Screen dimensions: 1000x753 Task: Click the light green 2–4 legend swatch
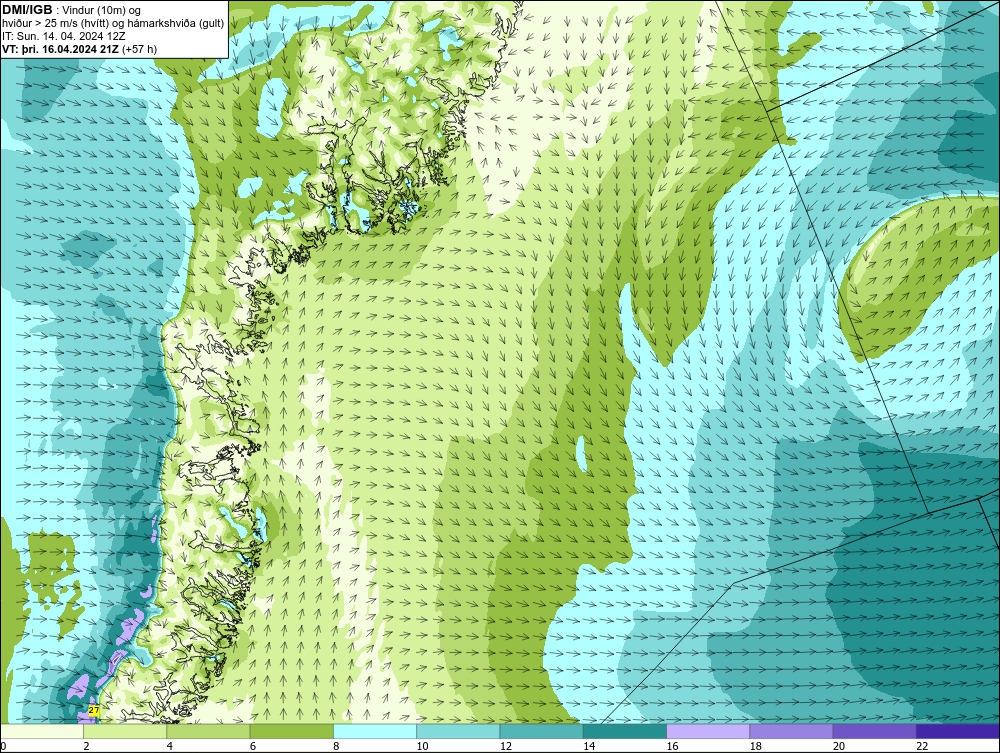tap(125, 731)
